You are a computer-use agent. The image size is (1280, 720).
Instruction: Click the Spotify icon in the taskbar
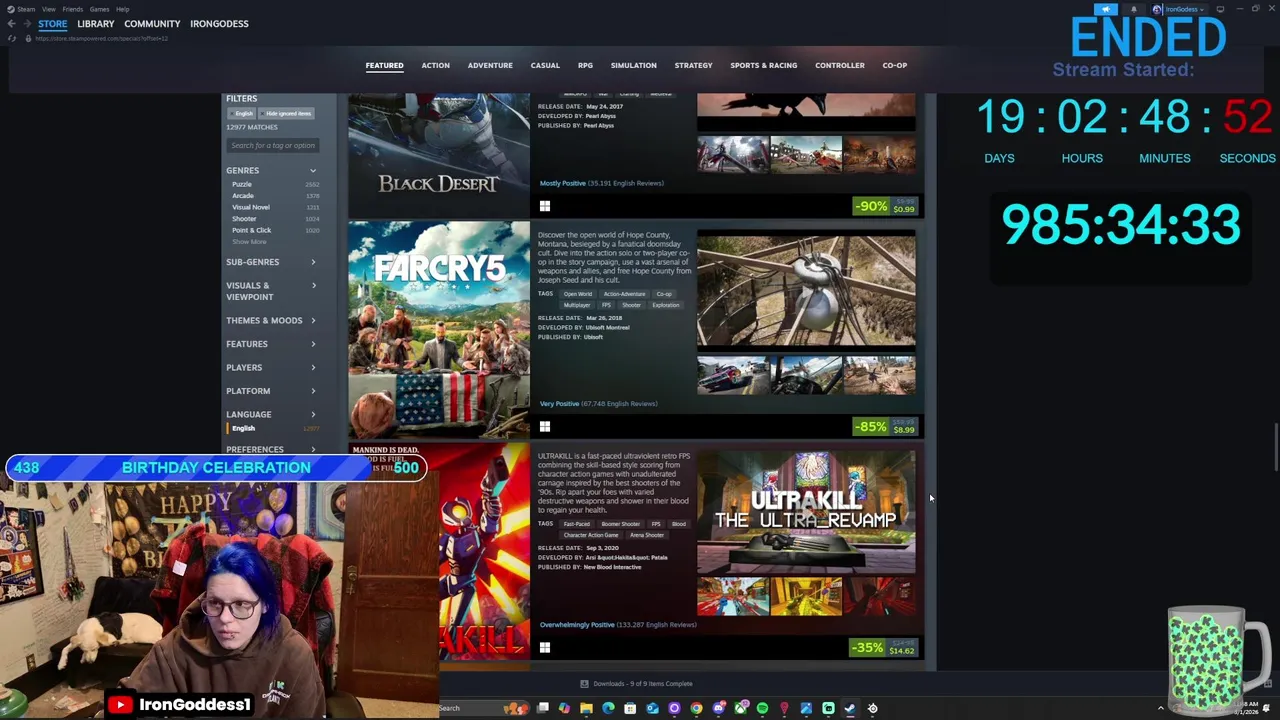click(762, 708)
